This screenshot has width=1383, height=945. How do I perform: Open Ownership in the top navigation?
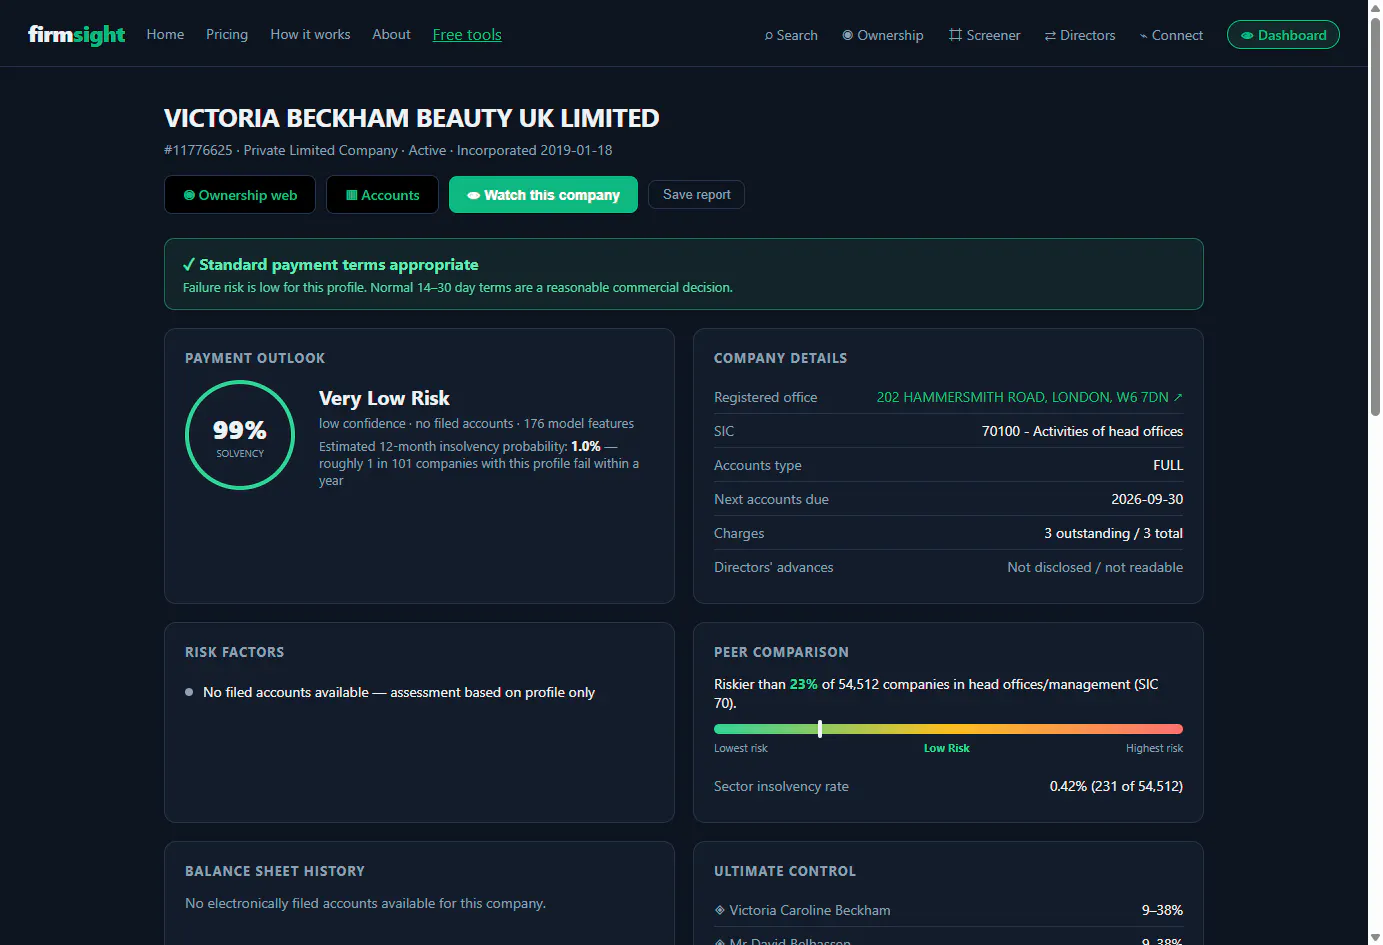pyautogui.click(x=883, y=35)
